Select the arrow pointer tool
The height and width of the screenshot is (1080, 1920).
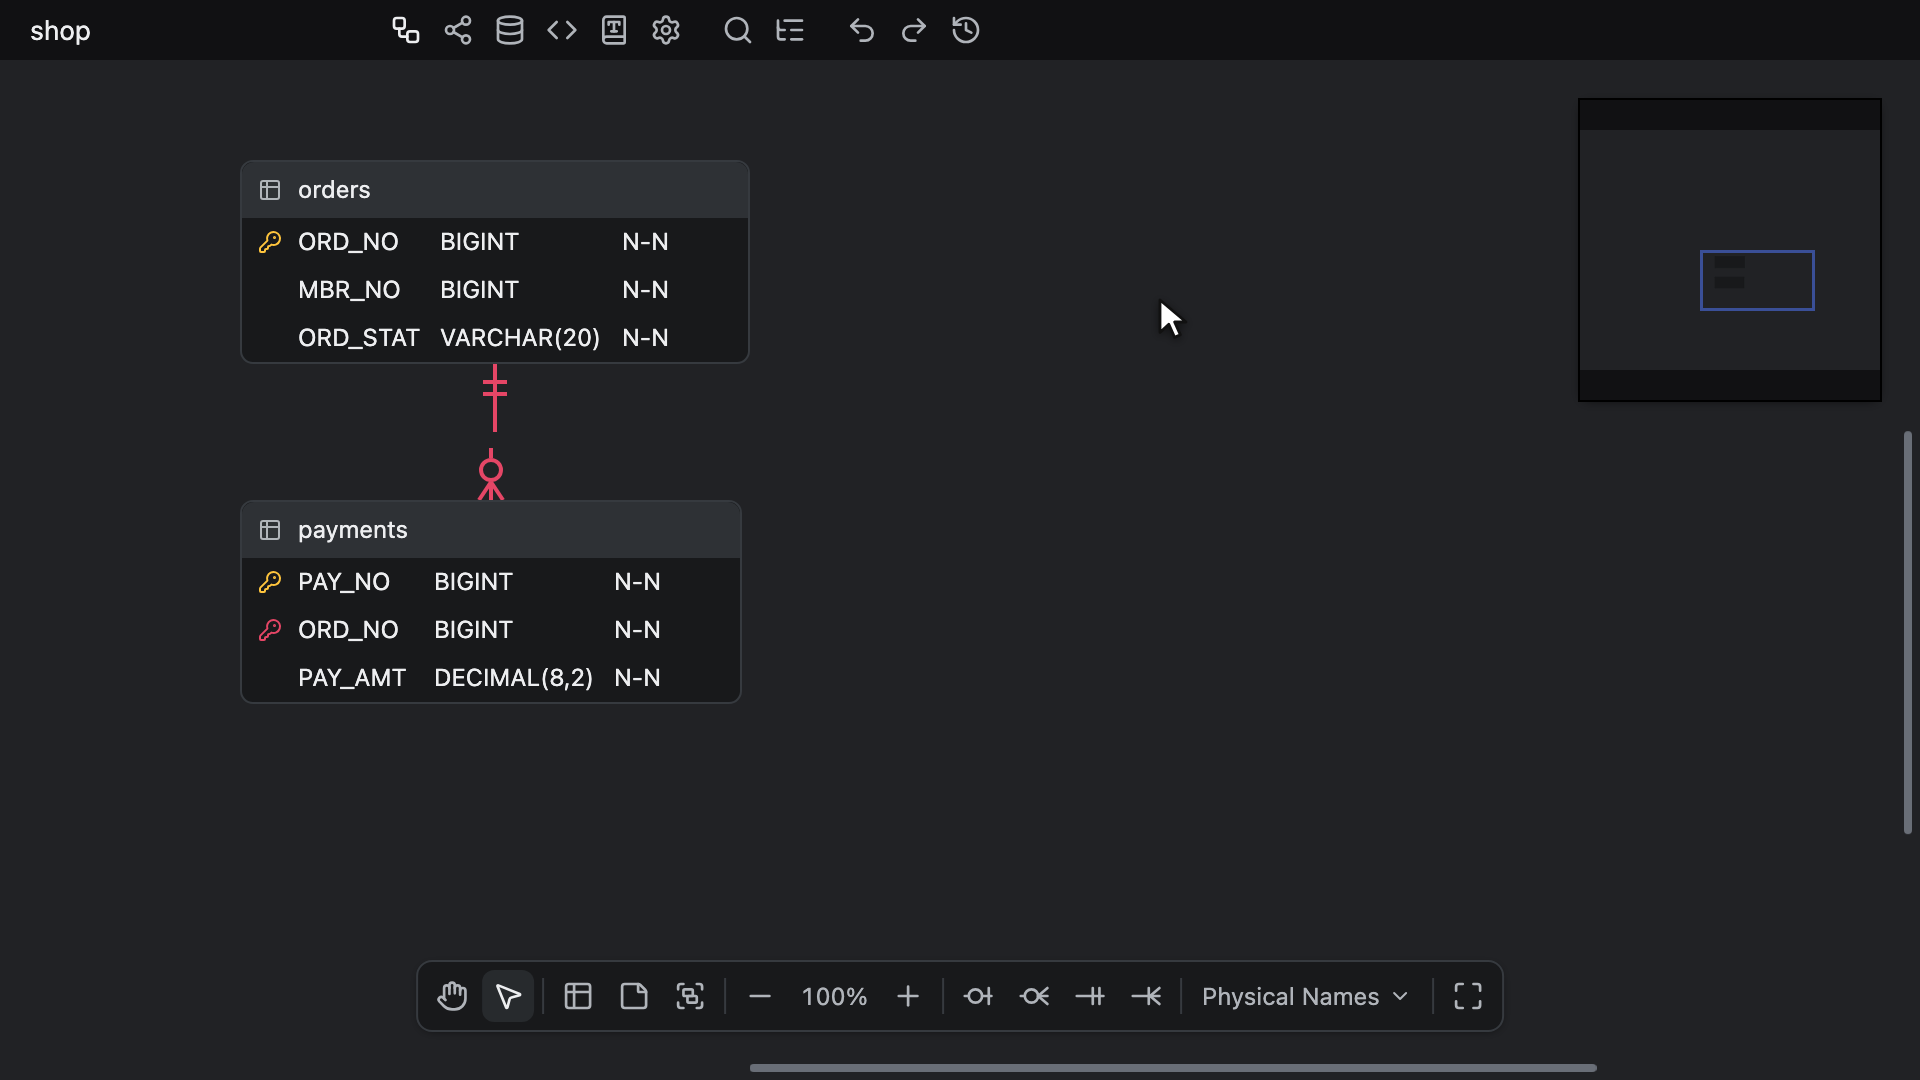click(x=508, y=996)
